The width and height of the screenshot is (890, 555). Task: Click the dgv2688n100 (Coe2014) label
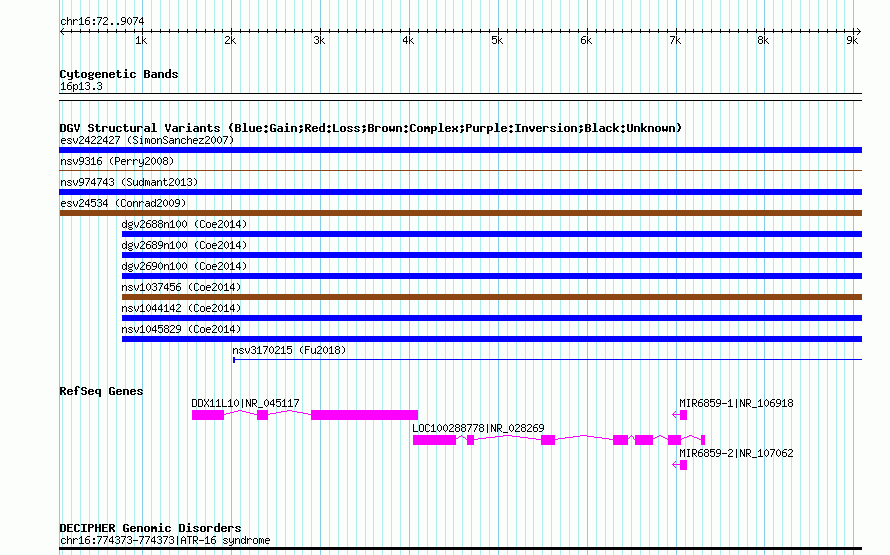(x=184, y=224)
